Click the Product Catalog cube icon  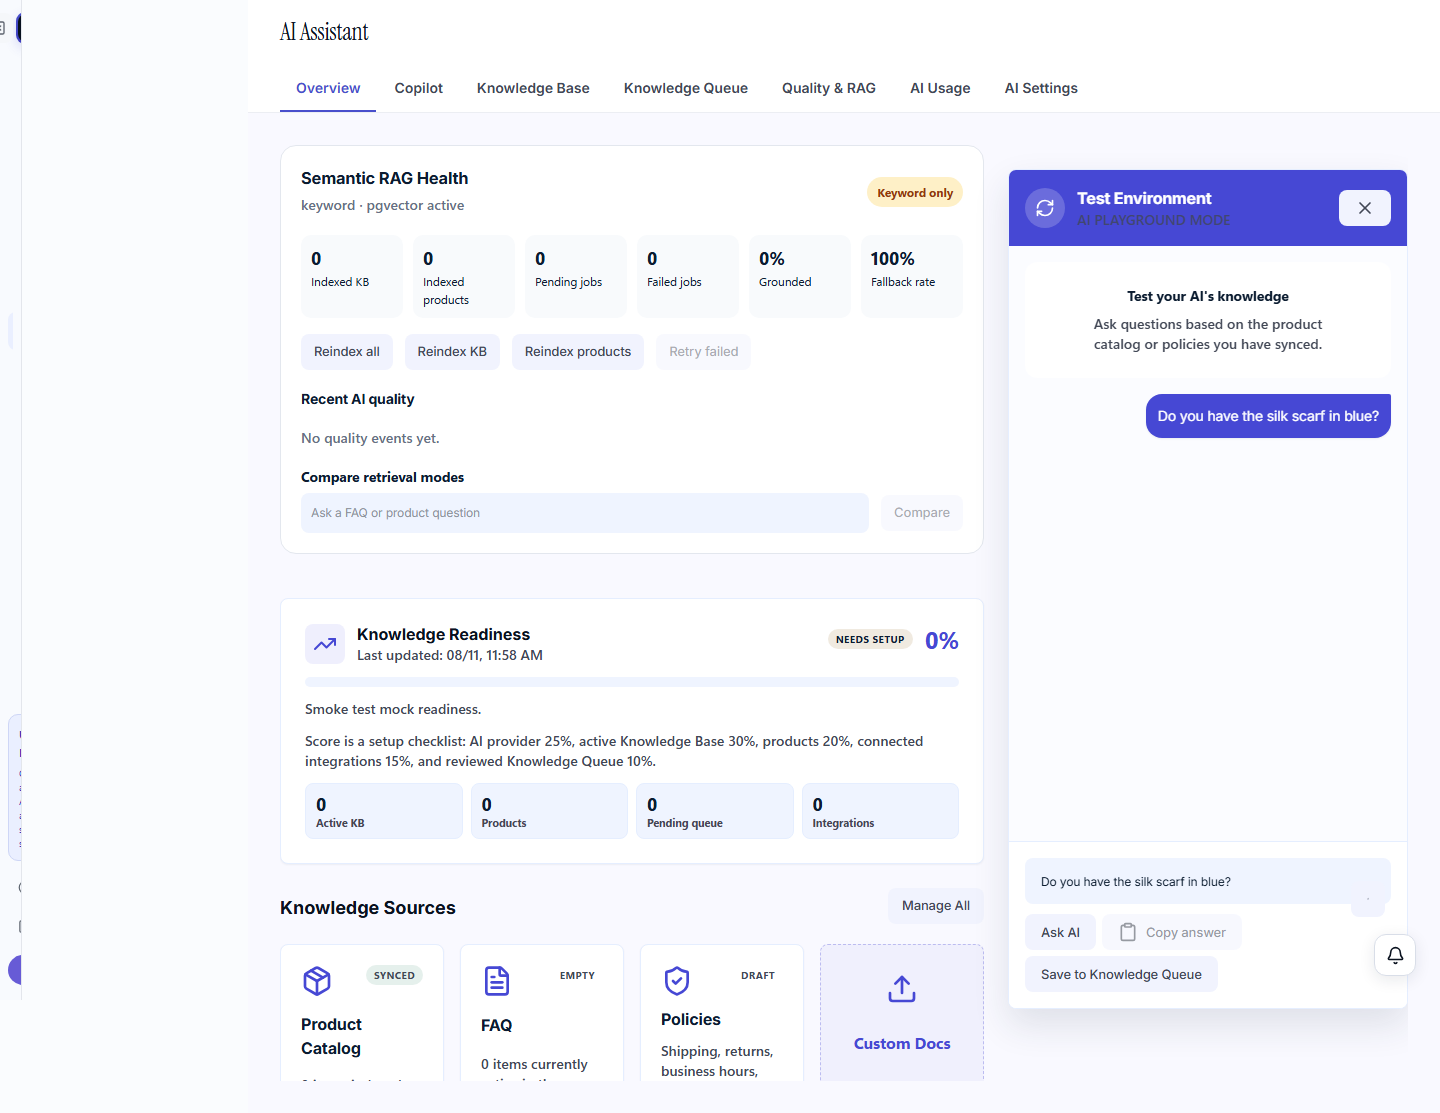pyautogui.click(x=317, y=981)
